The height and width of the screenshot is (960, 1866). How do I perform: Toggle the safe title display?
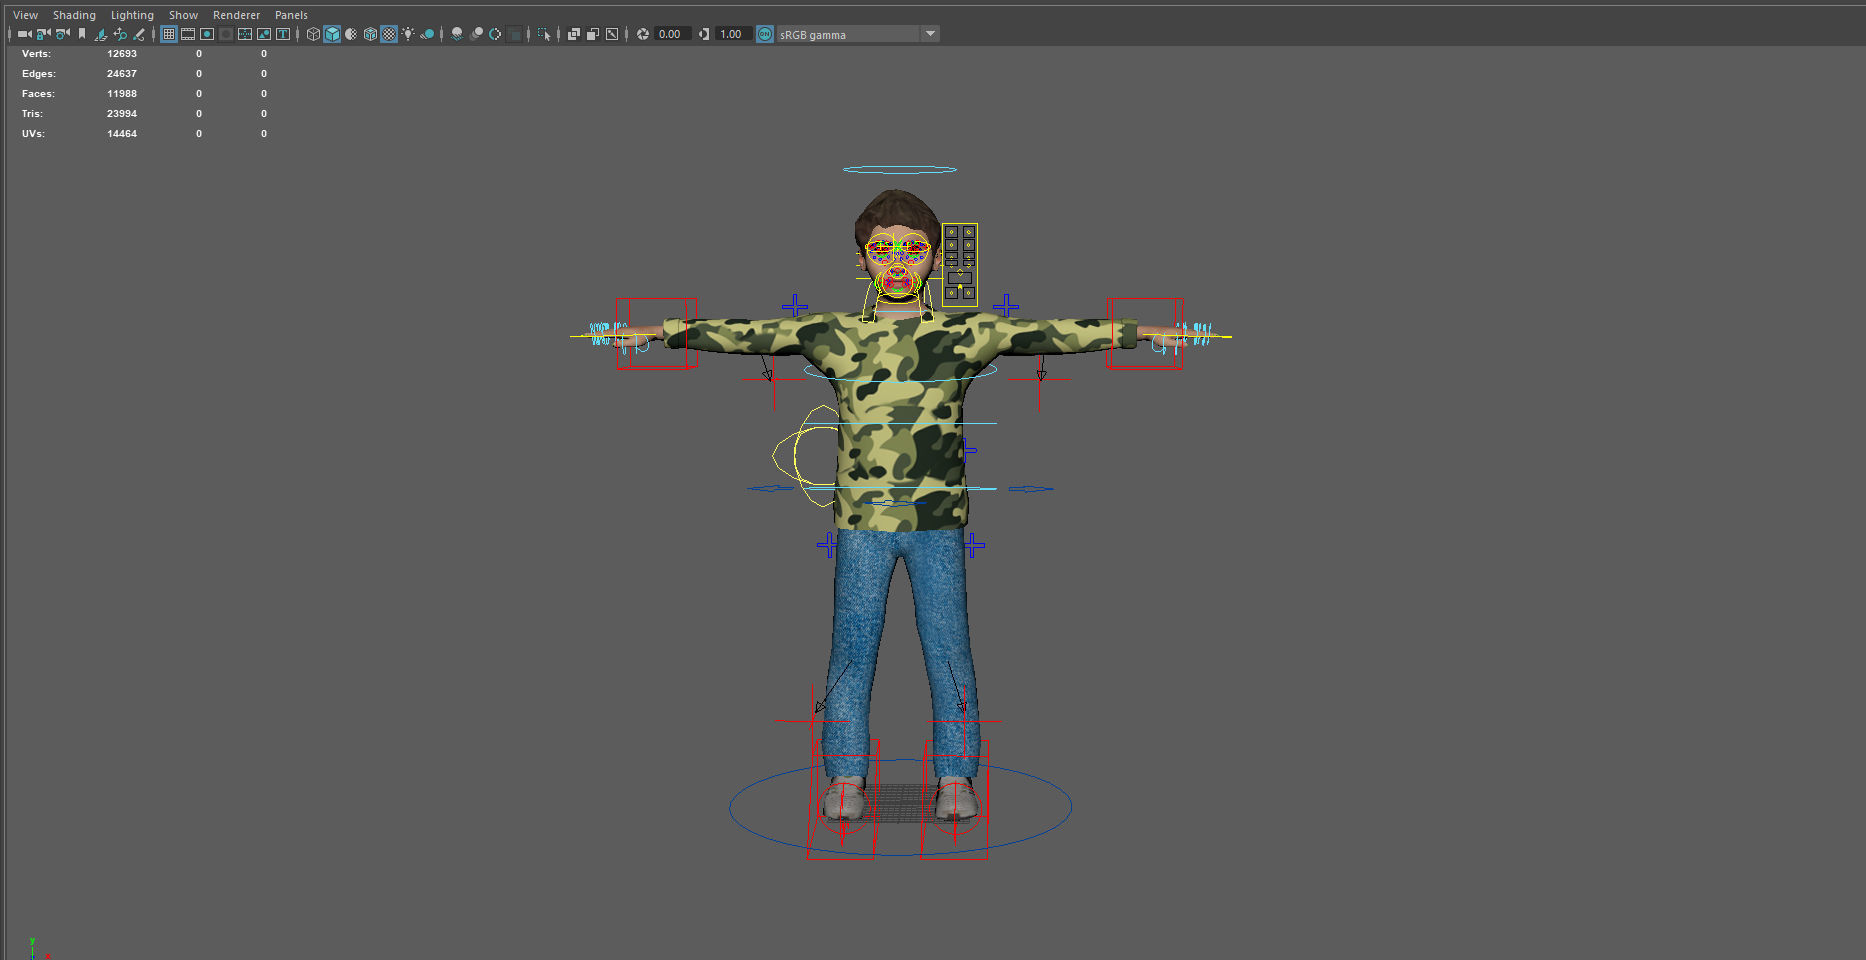283,33
